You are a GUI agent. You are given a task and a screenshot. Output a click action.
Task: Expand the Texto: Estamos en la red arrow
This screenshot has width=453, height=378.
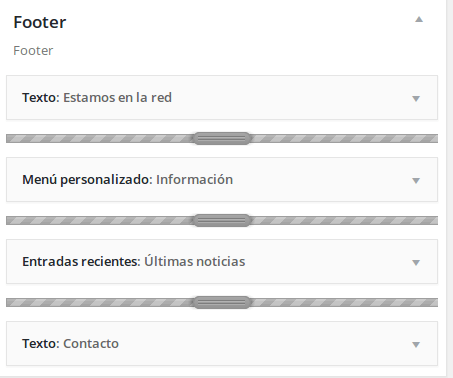click(416, 98)
